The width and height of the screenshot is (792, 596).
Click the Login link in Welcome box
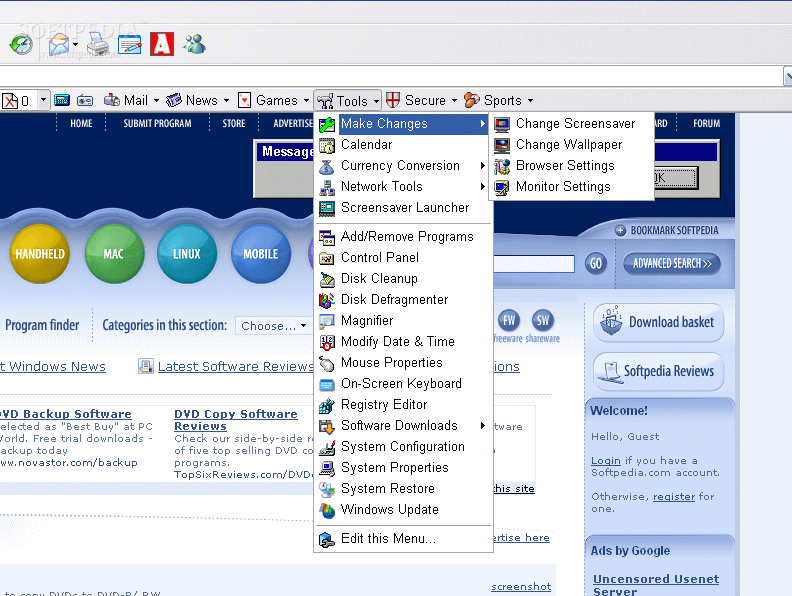tap(606, 461)
